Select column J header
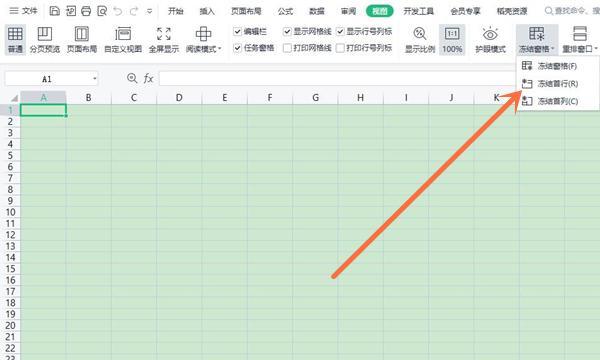The image size is (600, 360). tap(452, 98)
